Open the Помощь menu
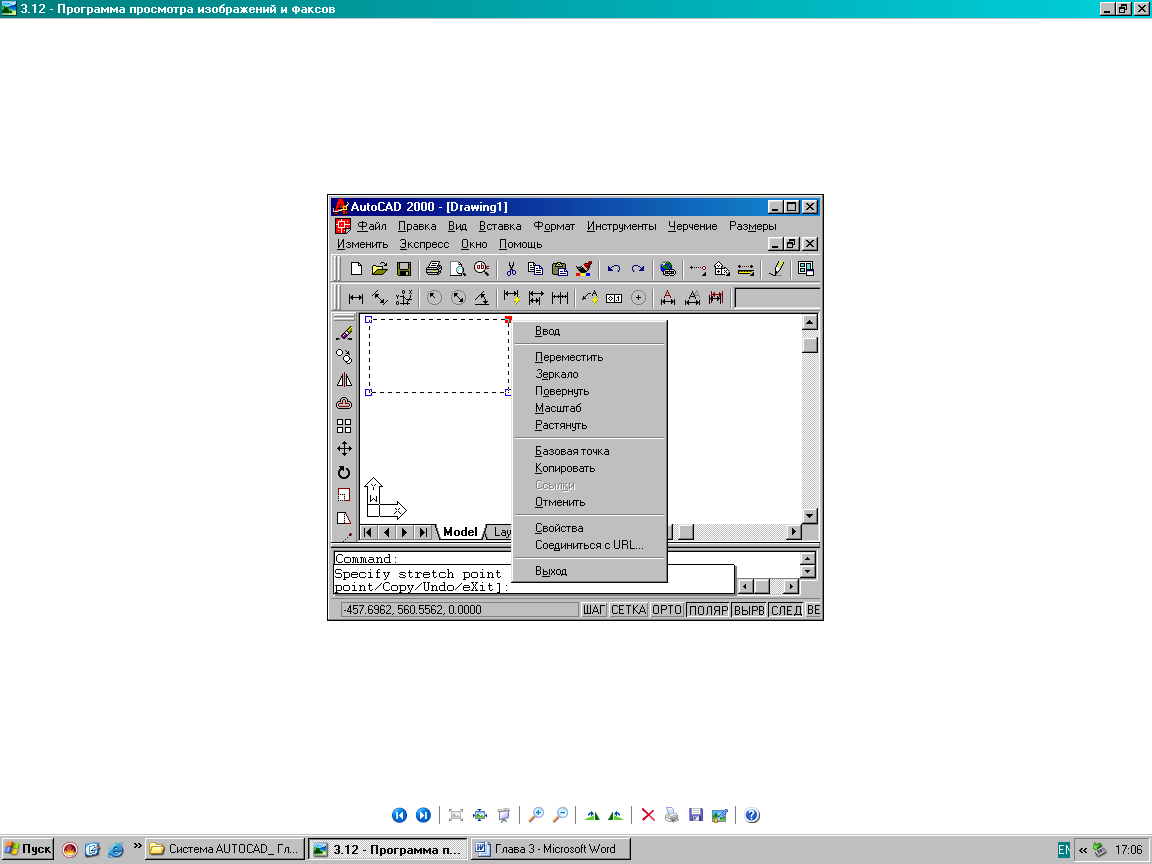This screenshot has height=864, width=1152. click(x=520, y=244)
